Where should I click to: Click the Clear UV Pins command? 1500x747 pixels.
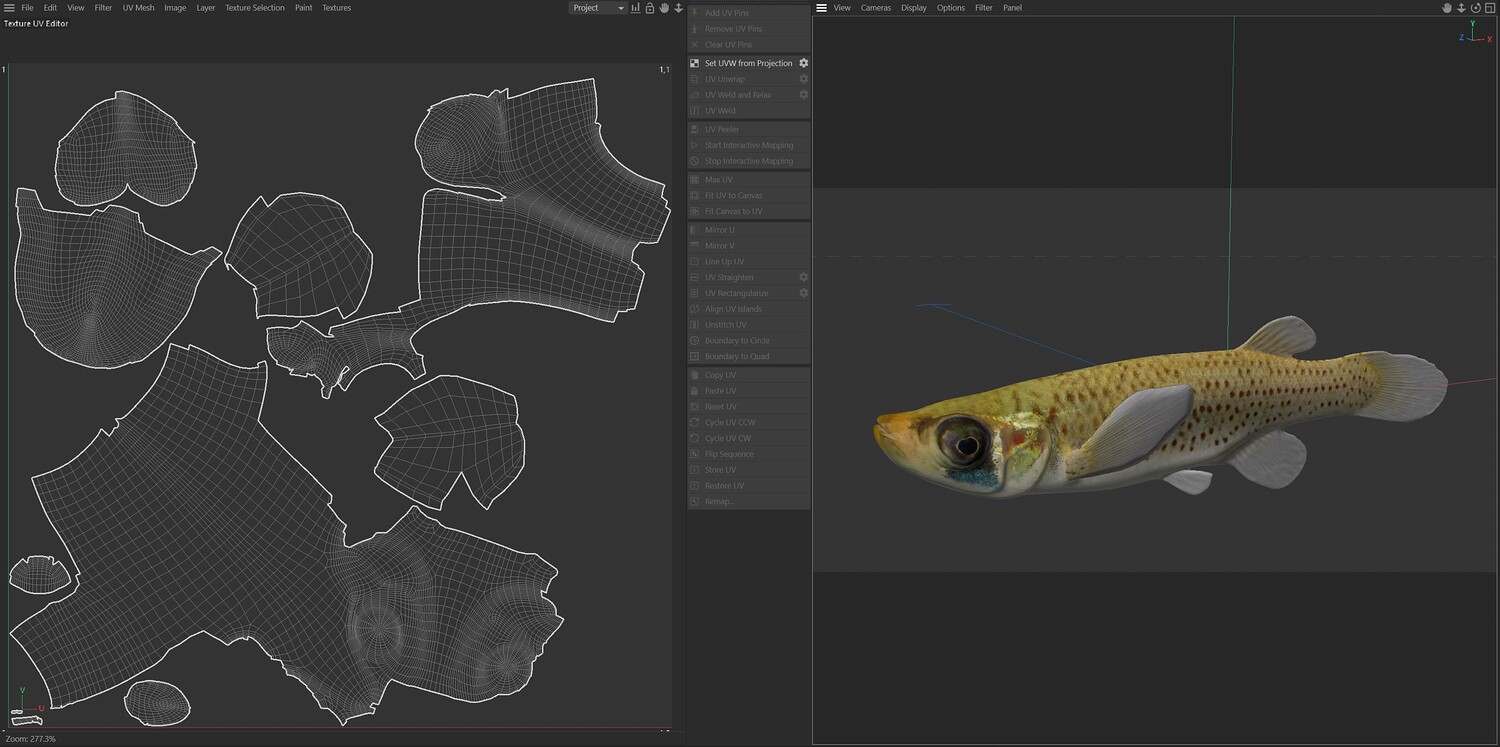[x=728, y=45]
